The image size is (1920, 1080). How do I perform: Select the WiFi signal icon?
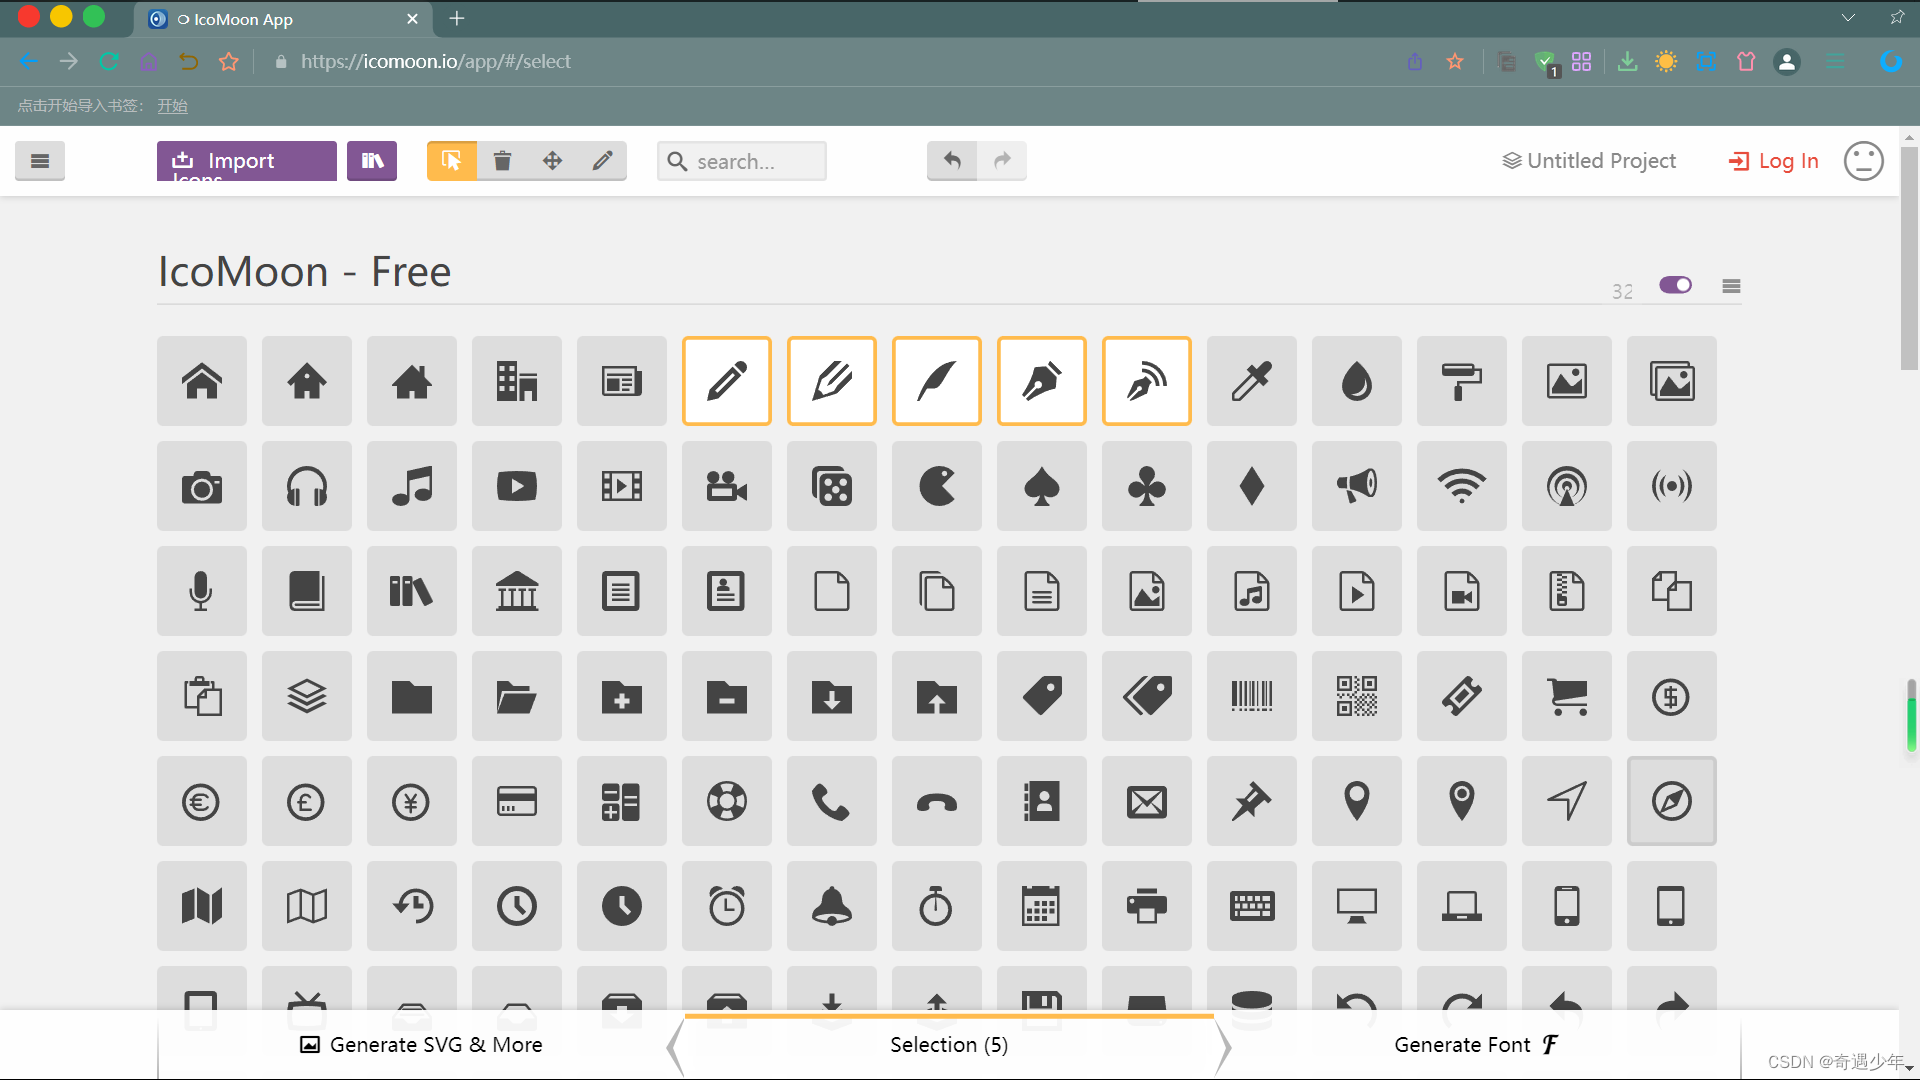point(1462,487)
